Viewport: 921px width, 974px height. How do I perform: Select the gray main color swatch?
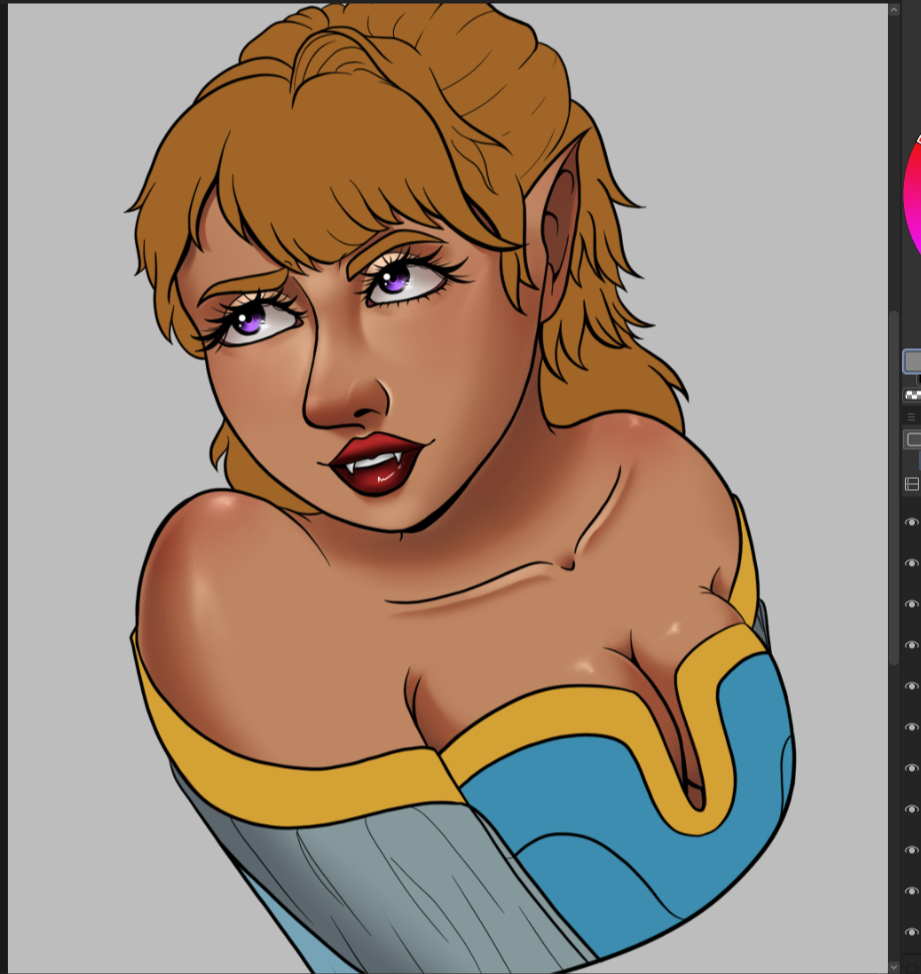[x=912, y=361]
